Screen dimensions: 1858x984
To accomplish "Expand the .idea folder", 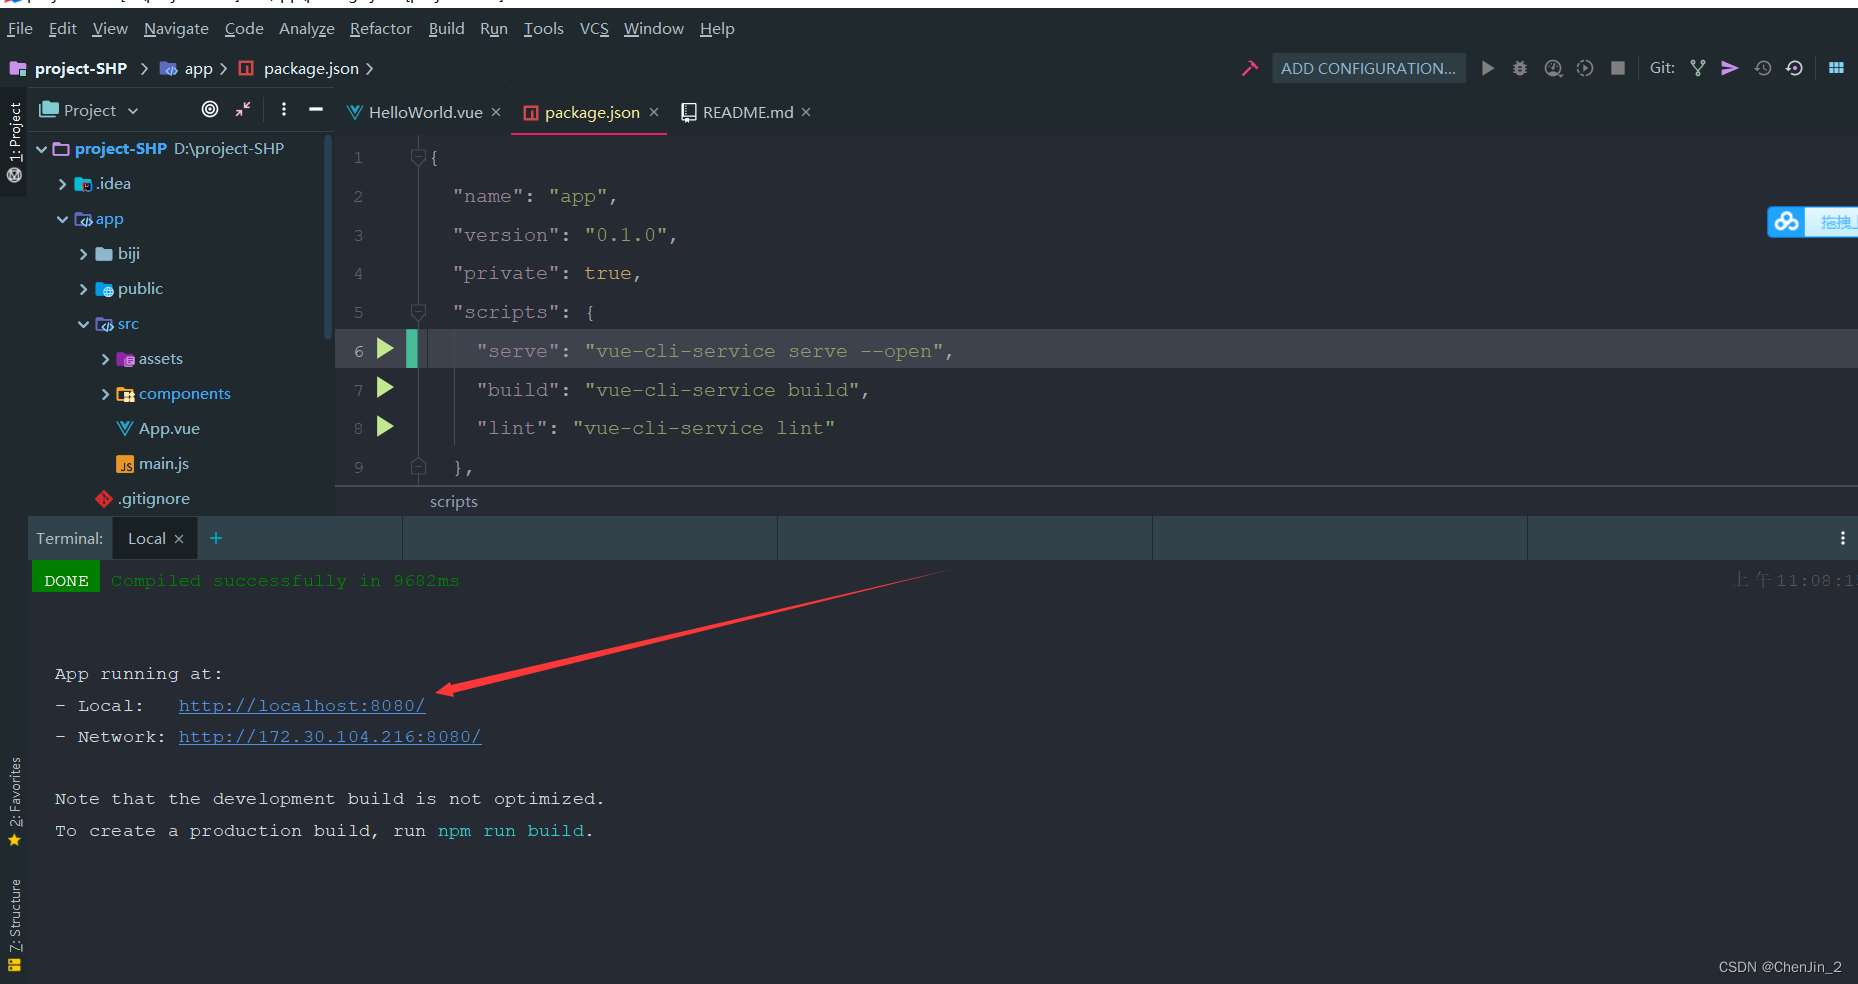I will point(62,184).
